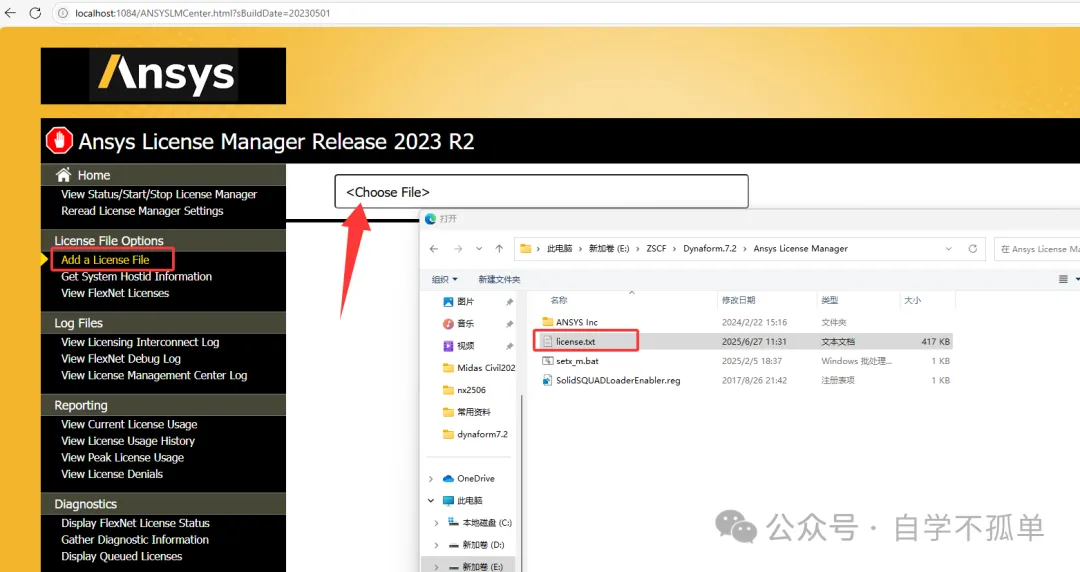
Task: Open 音乐 quick access folder
Action: tap(466, 324)
